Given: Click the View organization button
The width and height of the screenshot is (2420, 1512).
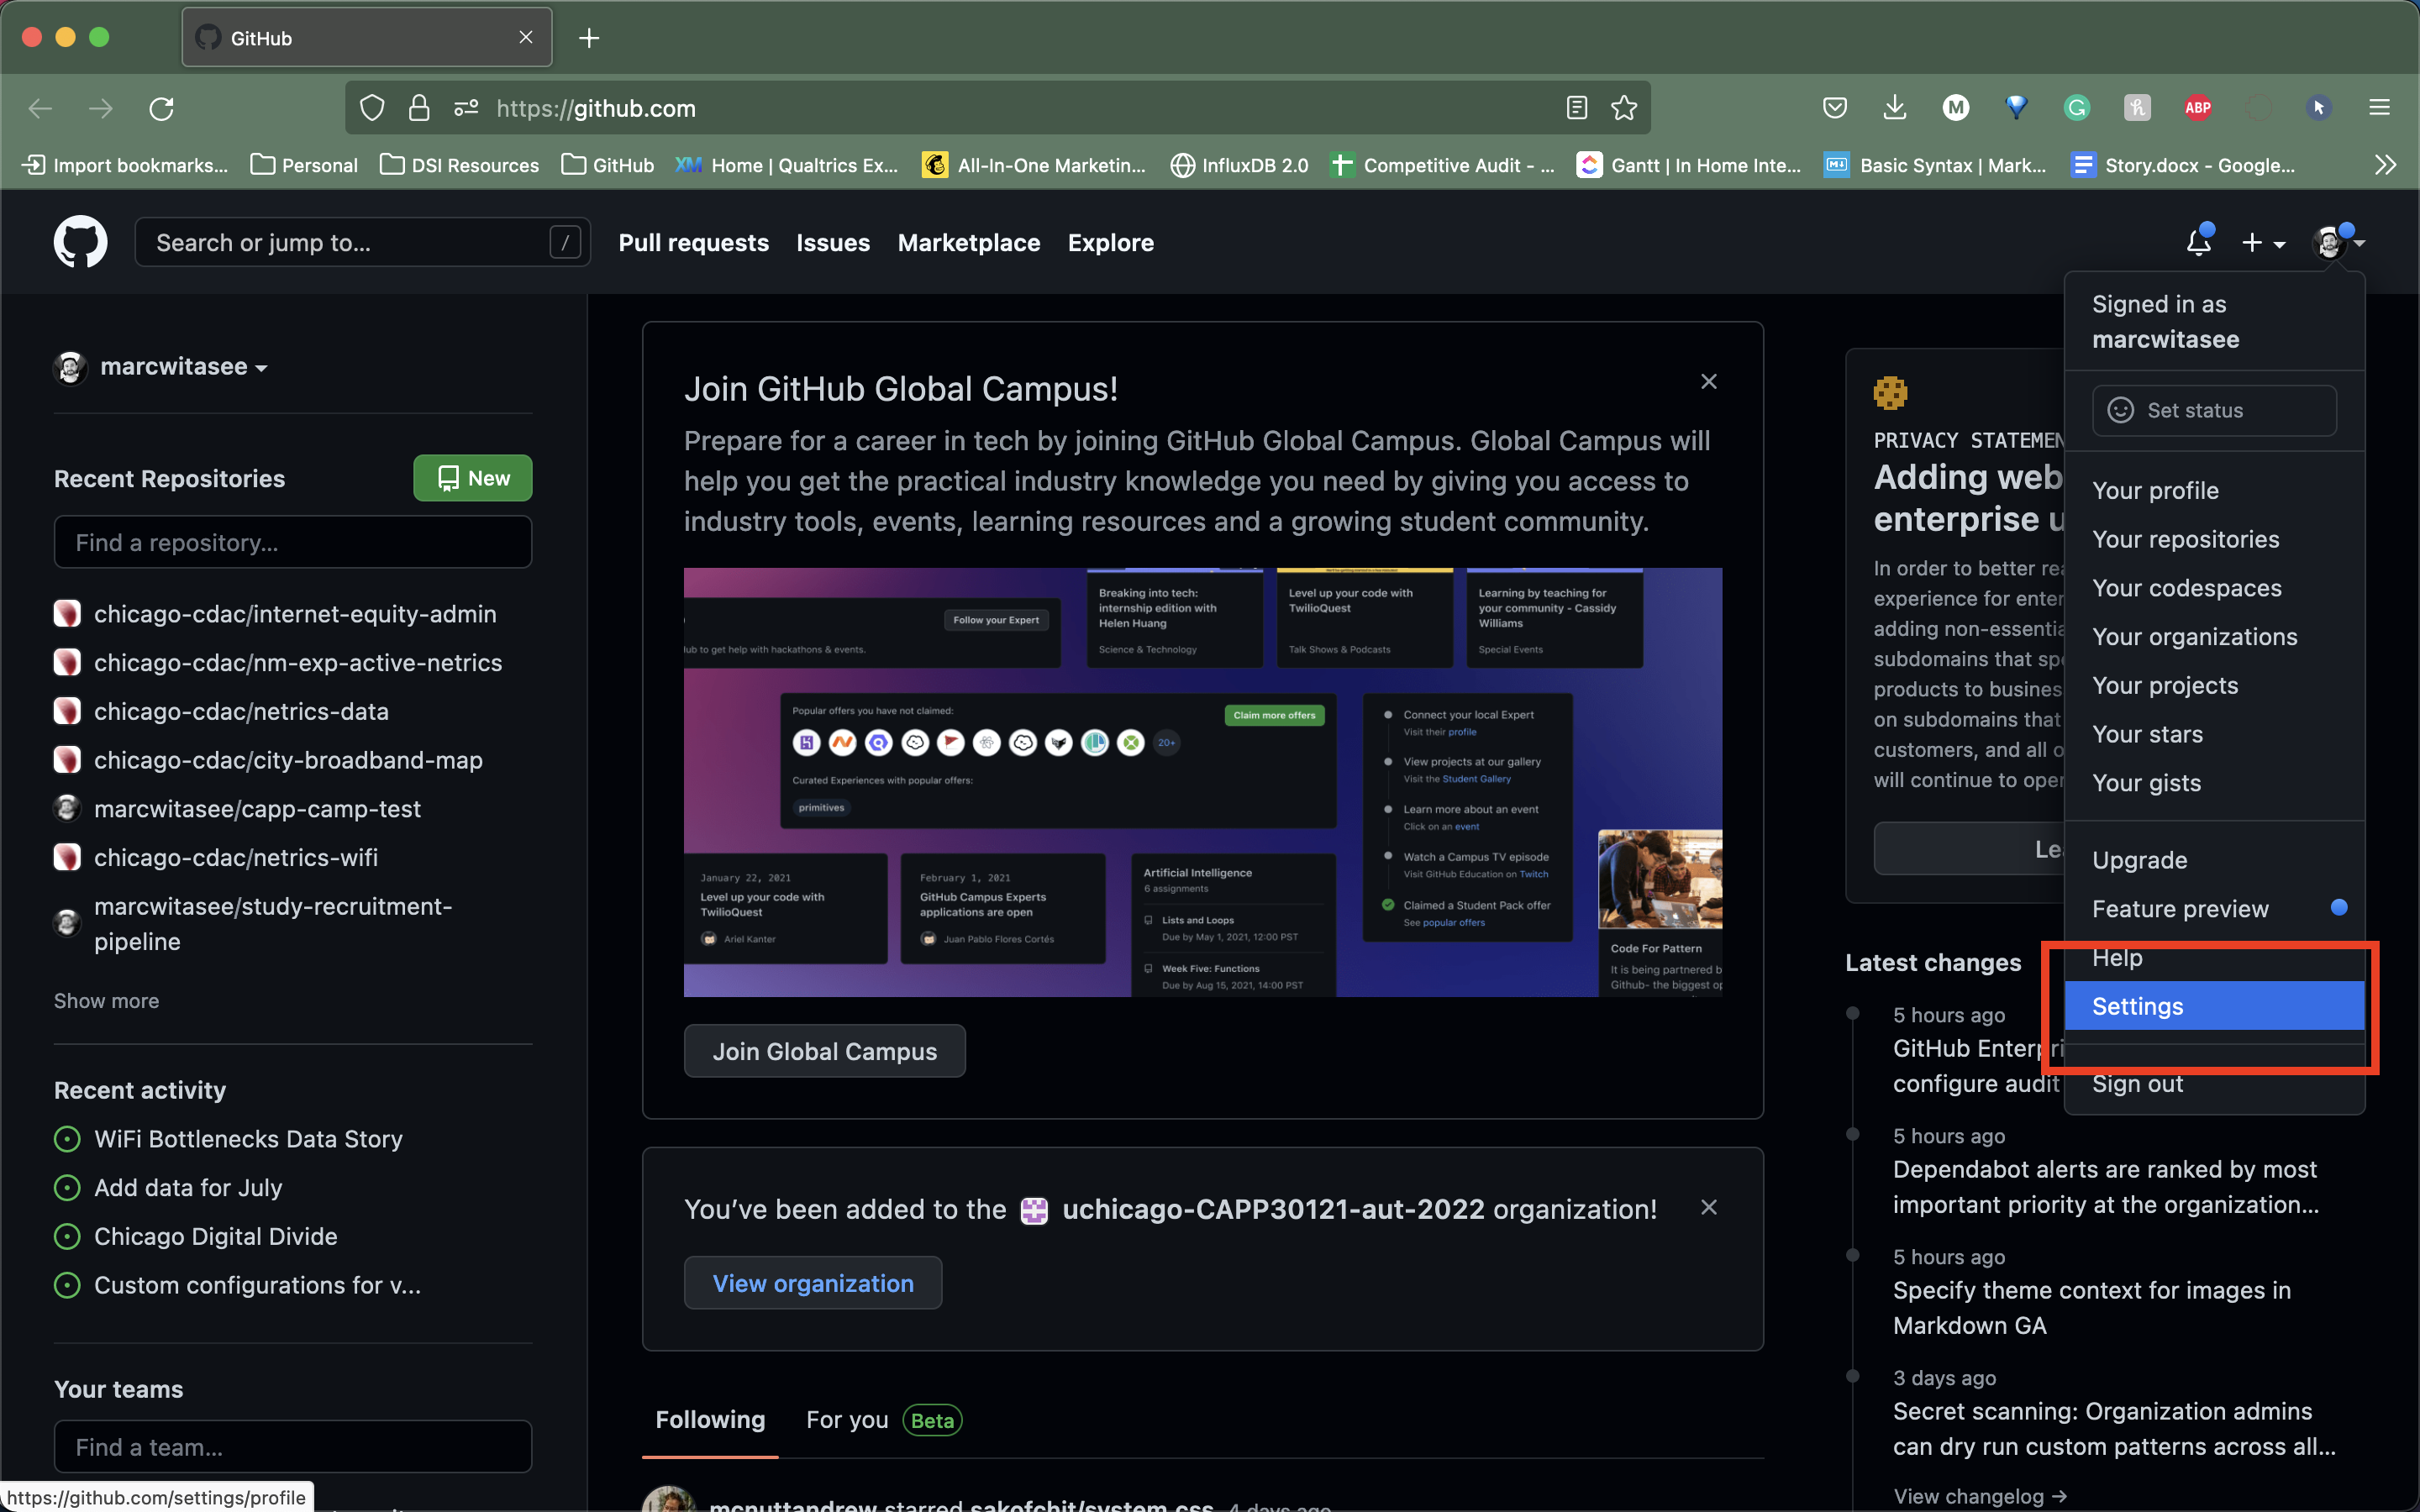Looking at the screenshot, I should (x=813, y=1283).
